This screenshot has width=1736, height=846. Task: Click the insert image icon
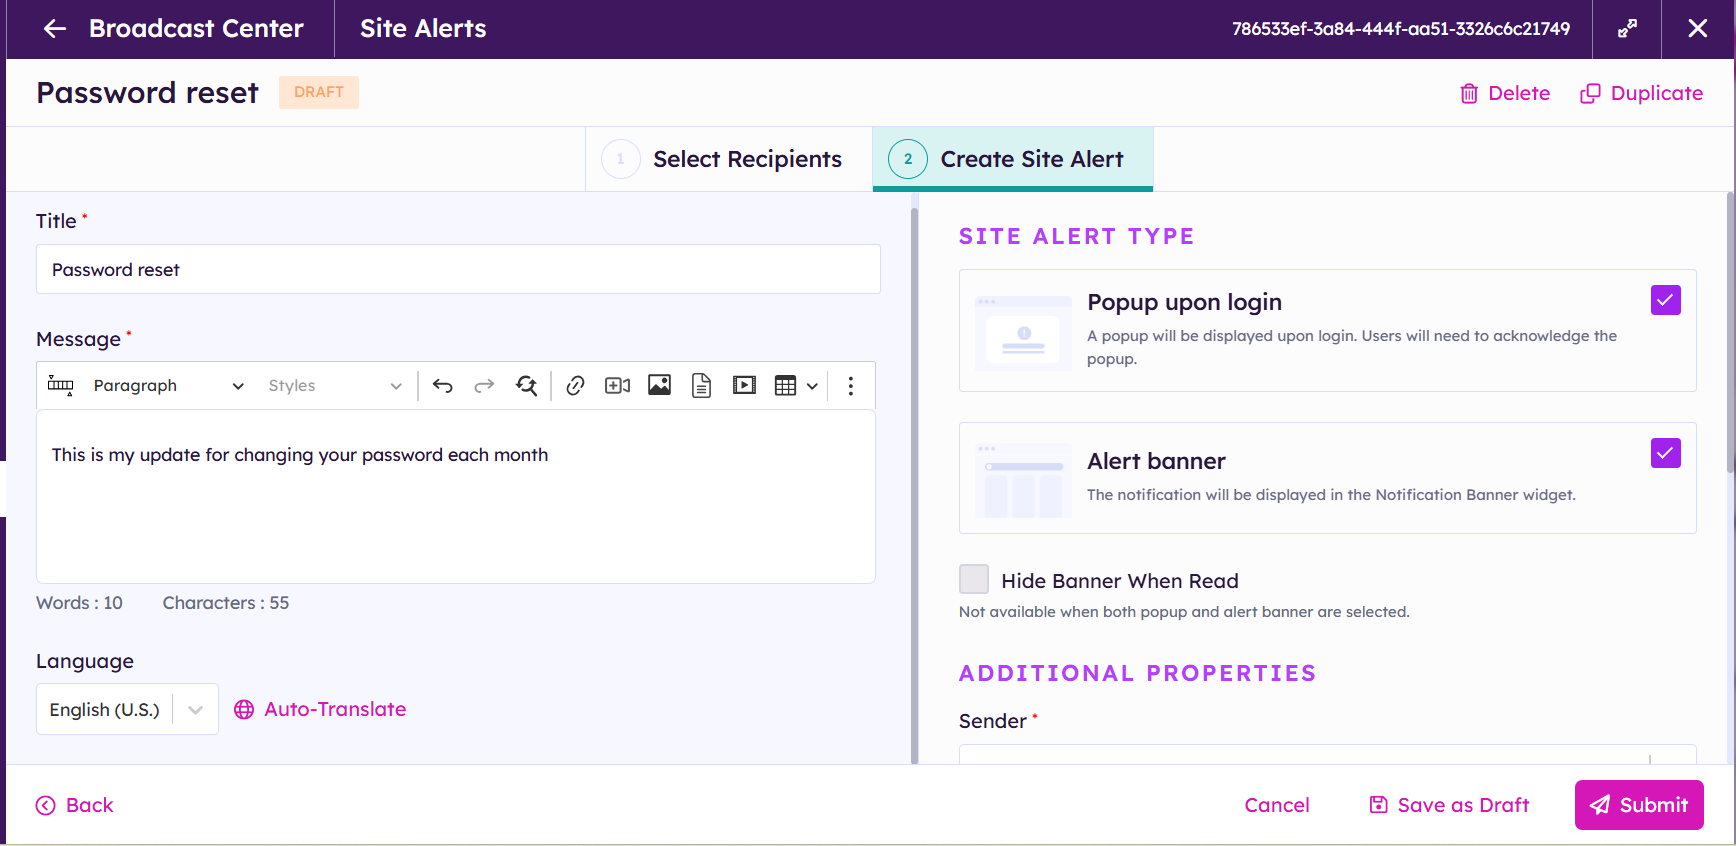[x=659, y=386]
